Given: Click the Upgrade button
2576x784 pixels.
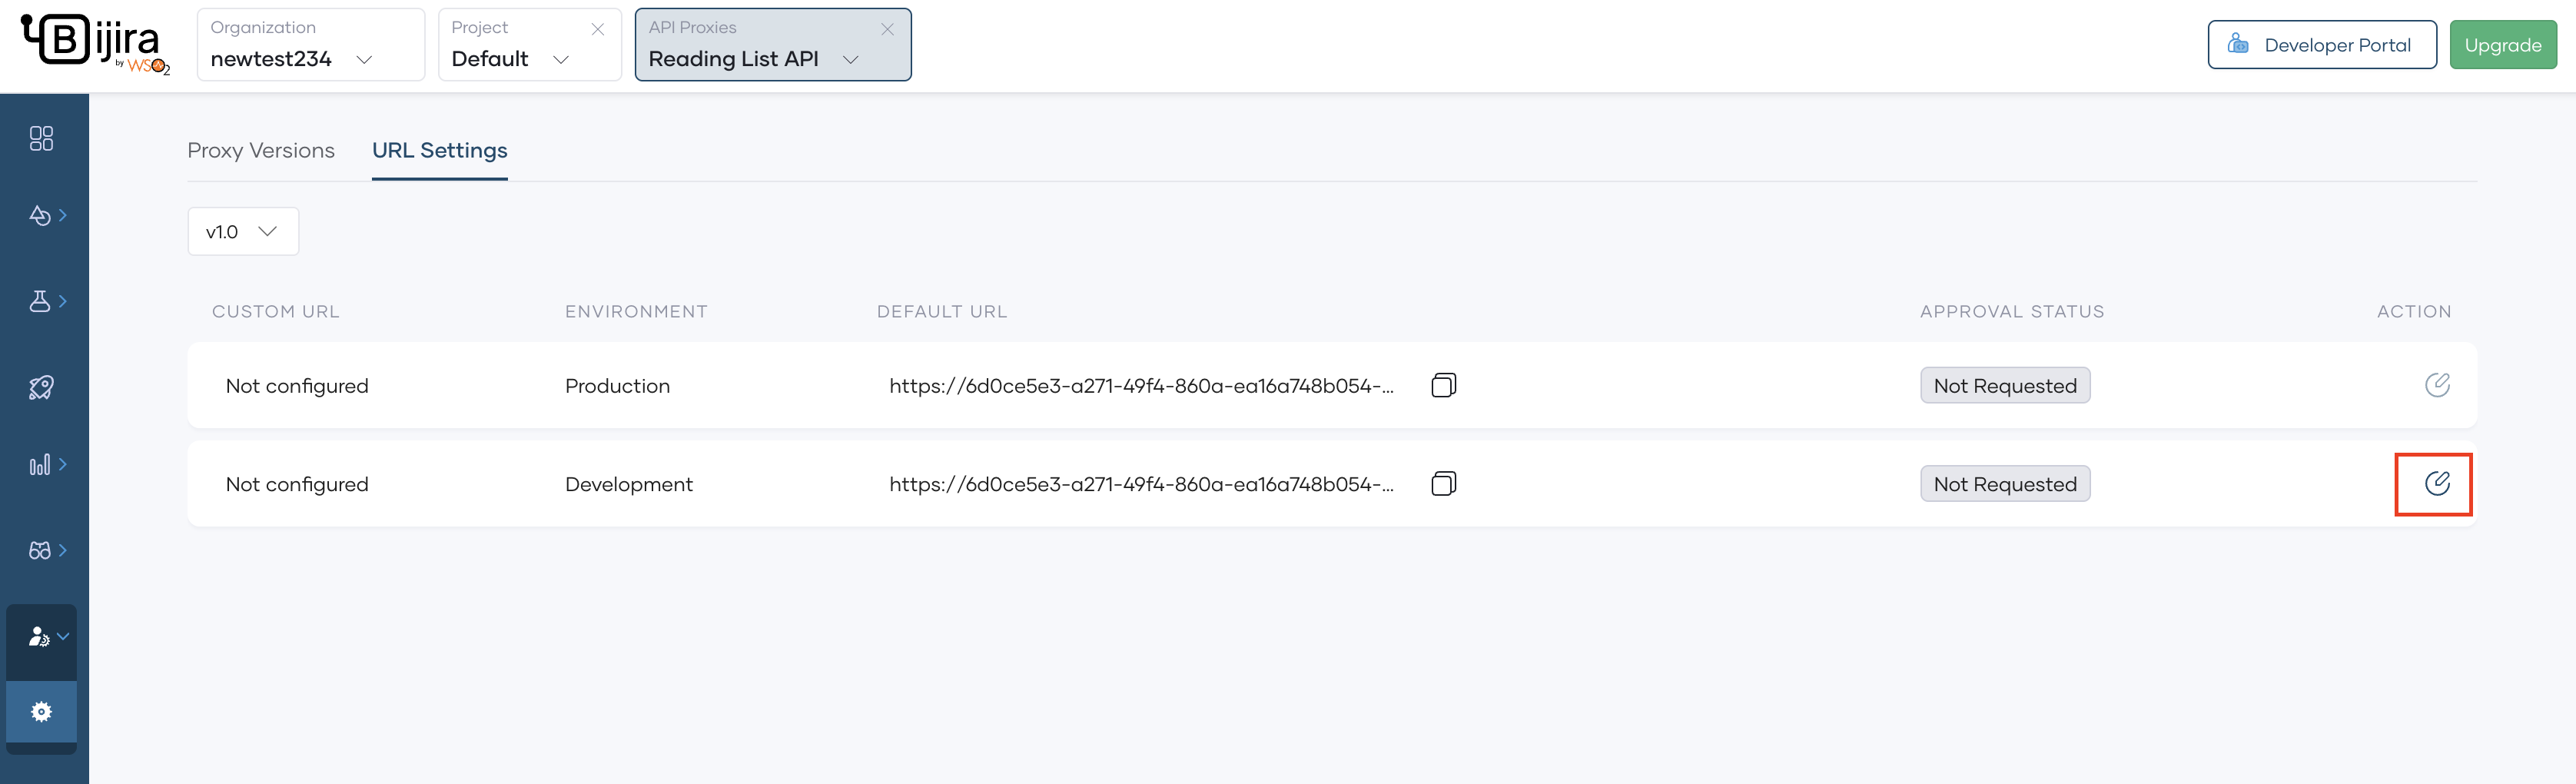Looking at the screenshot, I should click(x=2503, y=44).
